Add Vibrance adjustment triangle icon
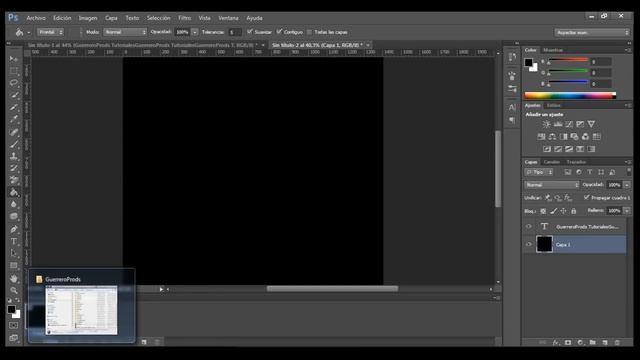640x360 pixels. (x=591, y=124)
